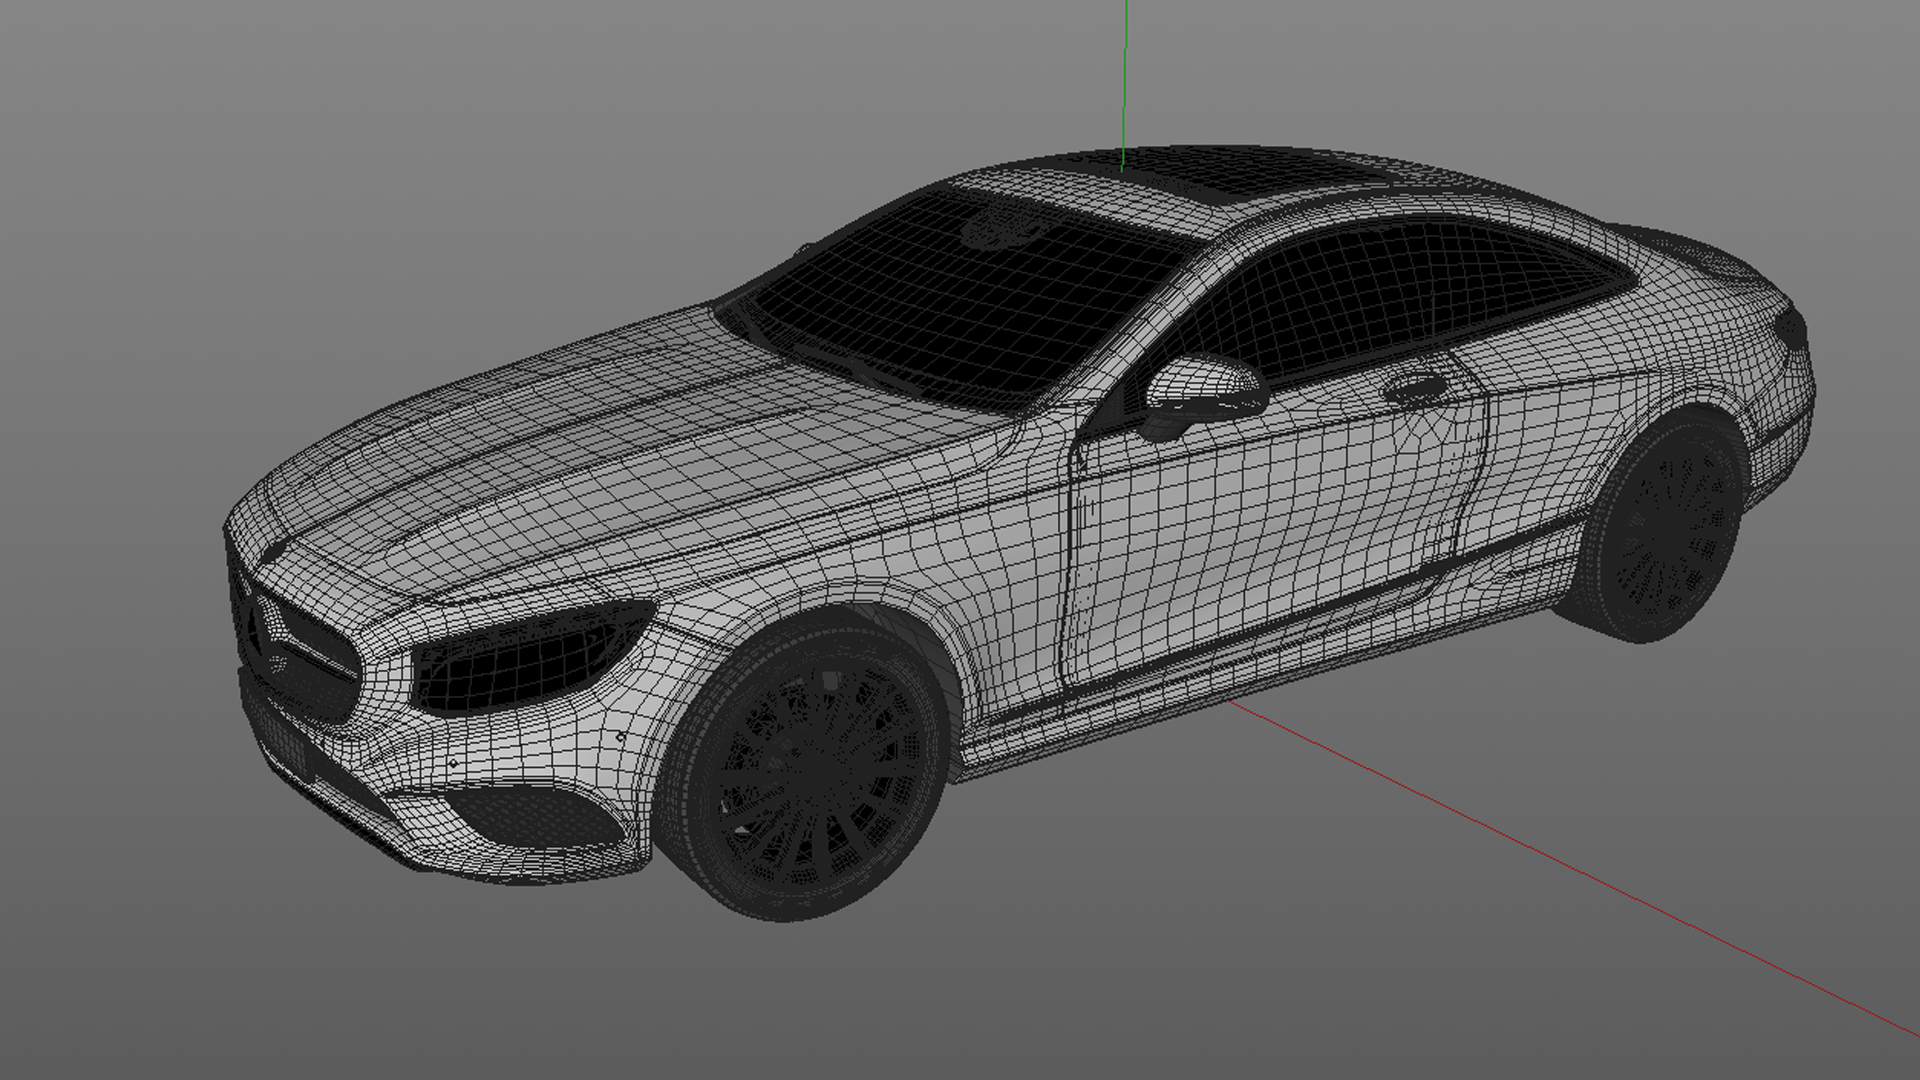Select the side mirror on the door
This screenshot has width=1920, height=1080.
(1200, 388)
